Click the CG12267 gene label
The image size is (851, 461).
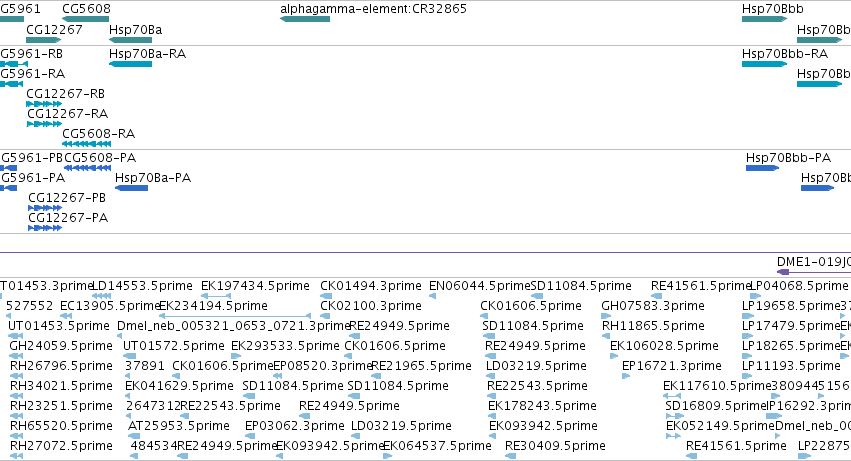54,29
